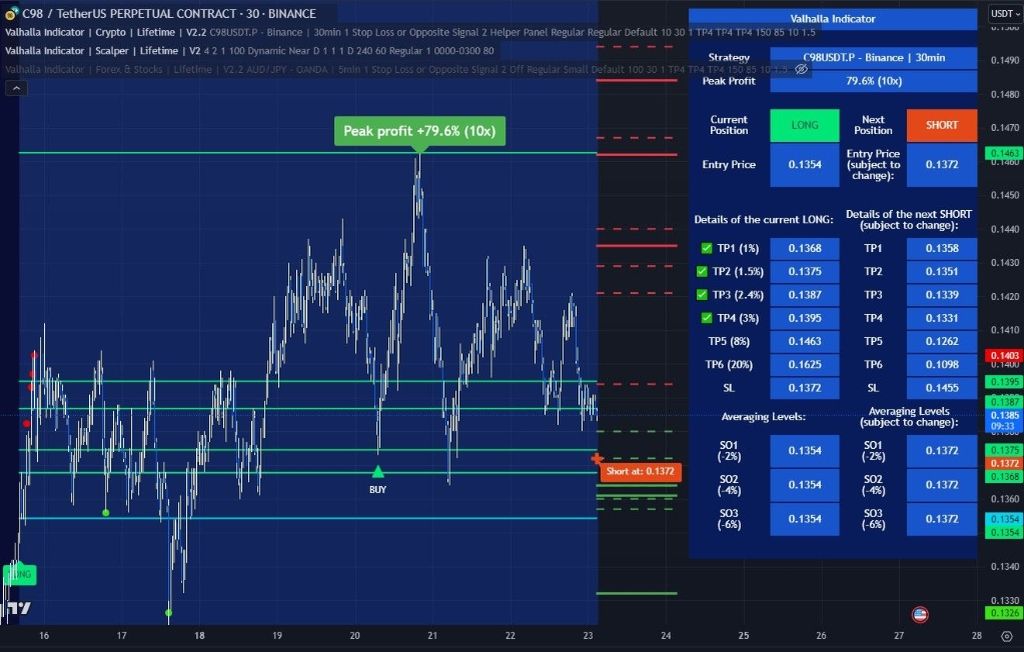
Task: Click the 'Averaging Levels:' heading for LONG
Action: 763,417
